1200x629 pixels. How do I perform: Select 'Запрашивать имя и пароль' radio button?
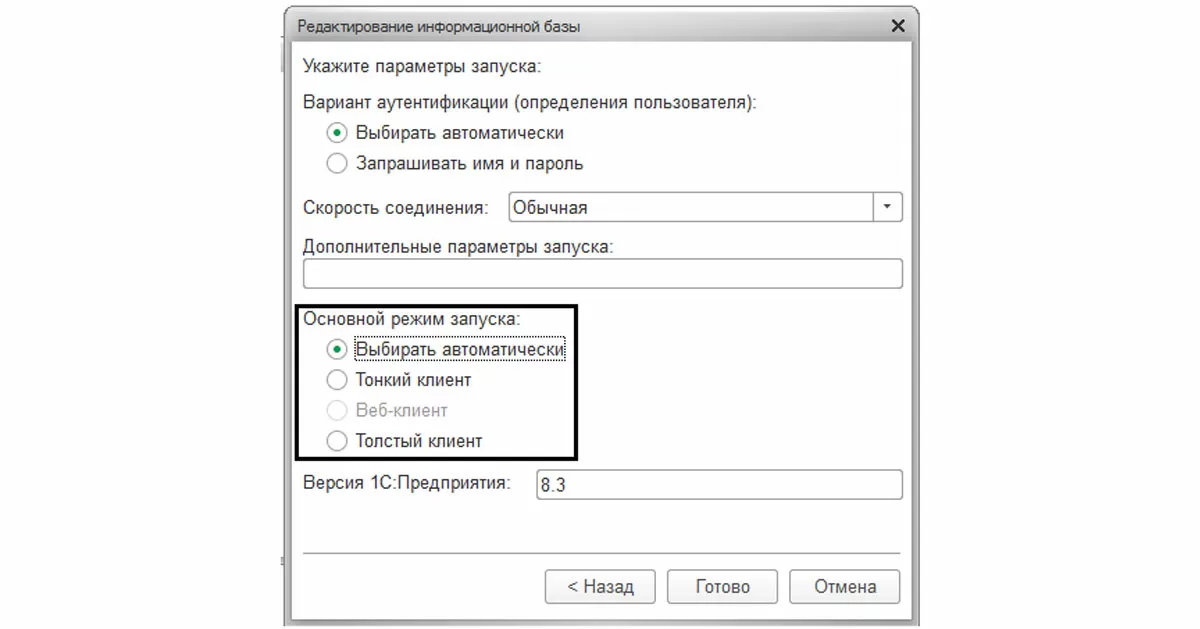coord(337,163)
